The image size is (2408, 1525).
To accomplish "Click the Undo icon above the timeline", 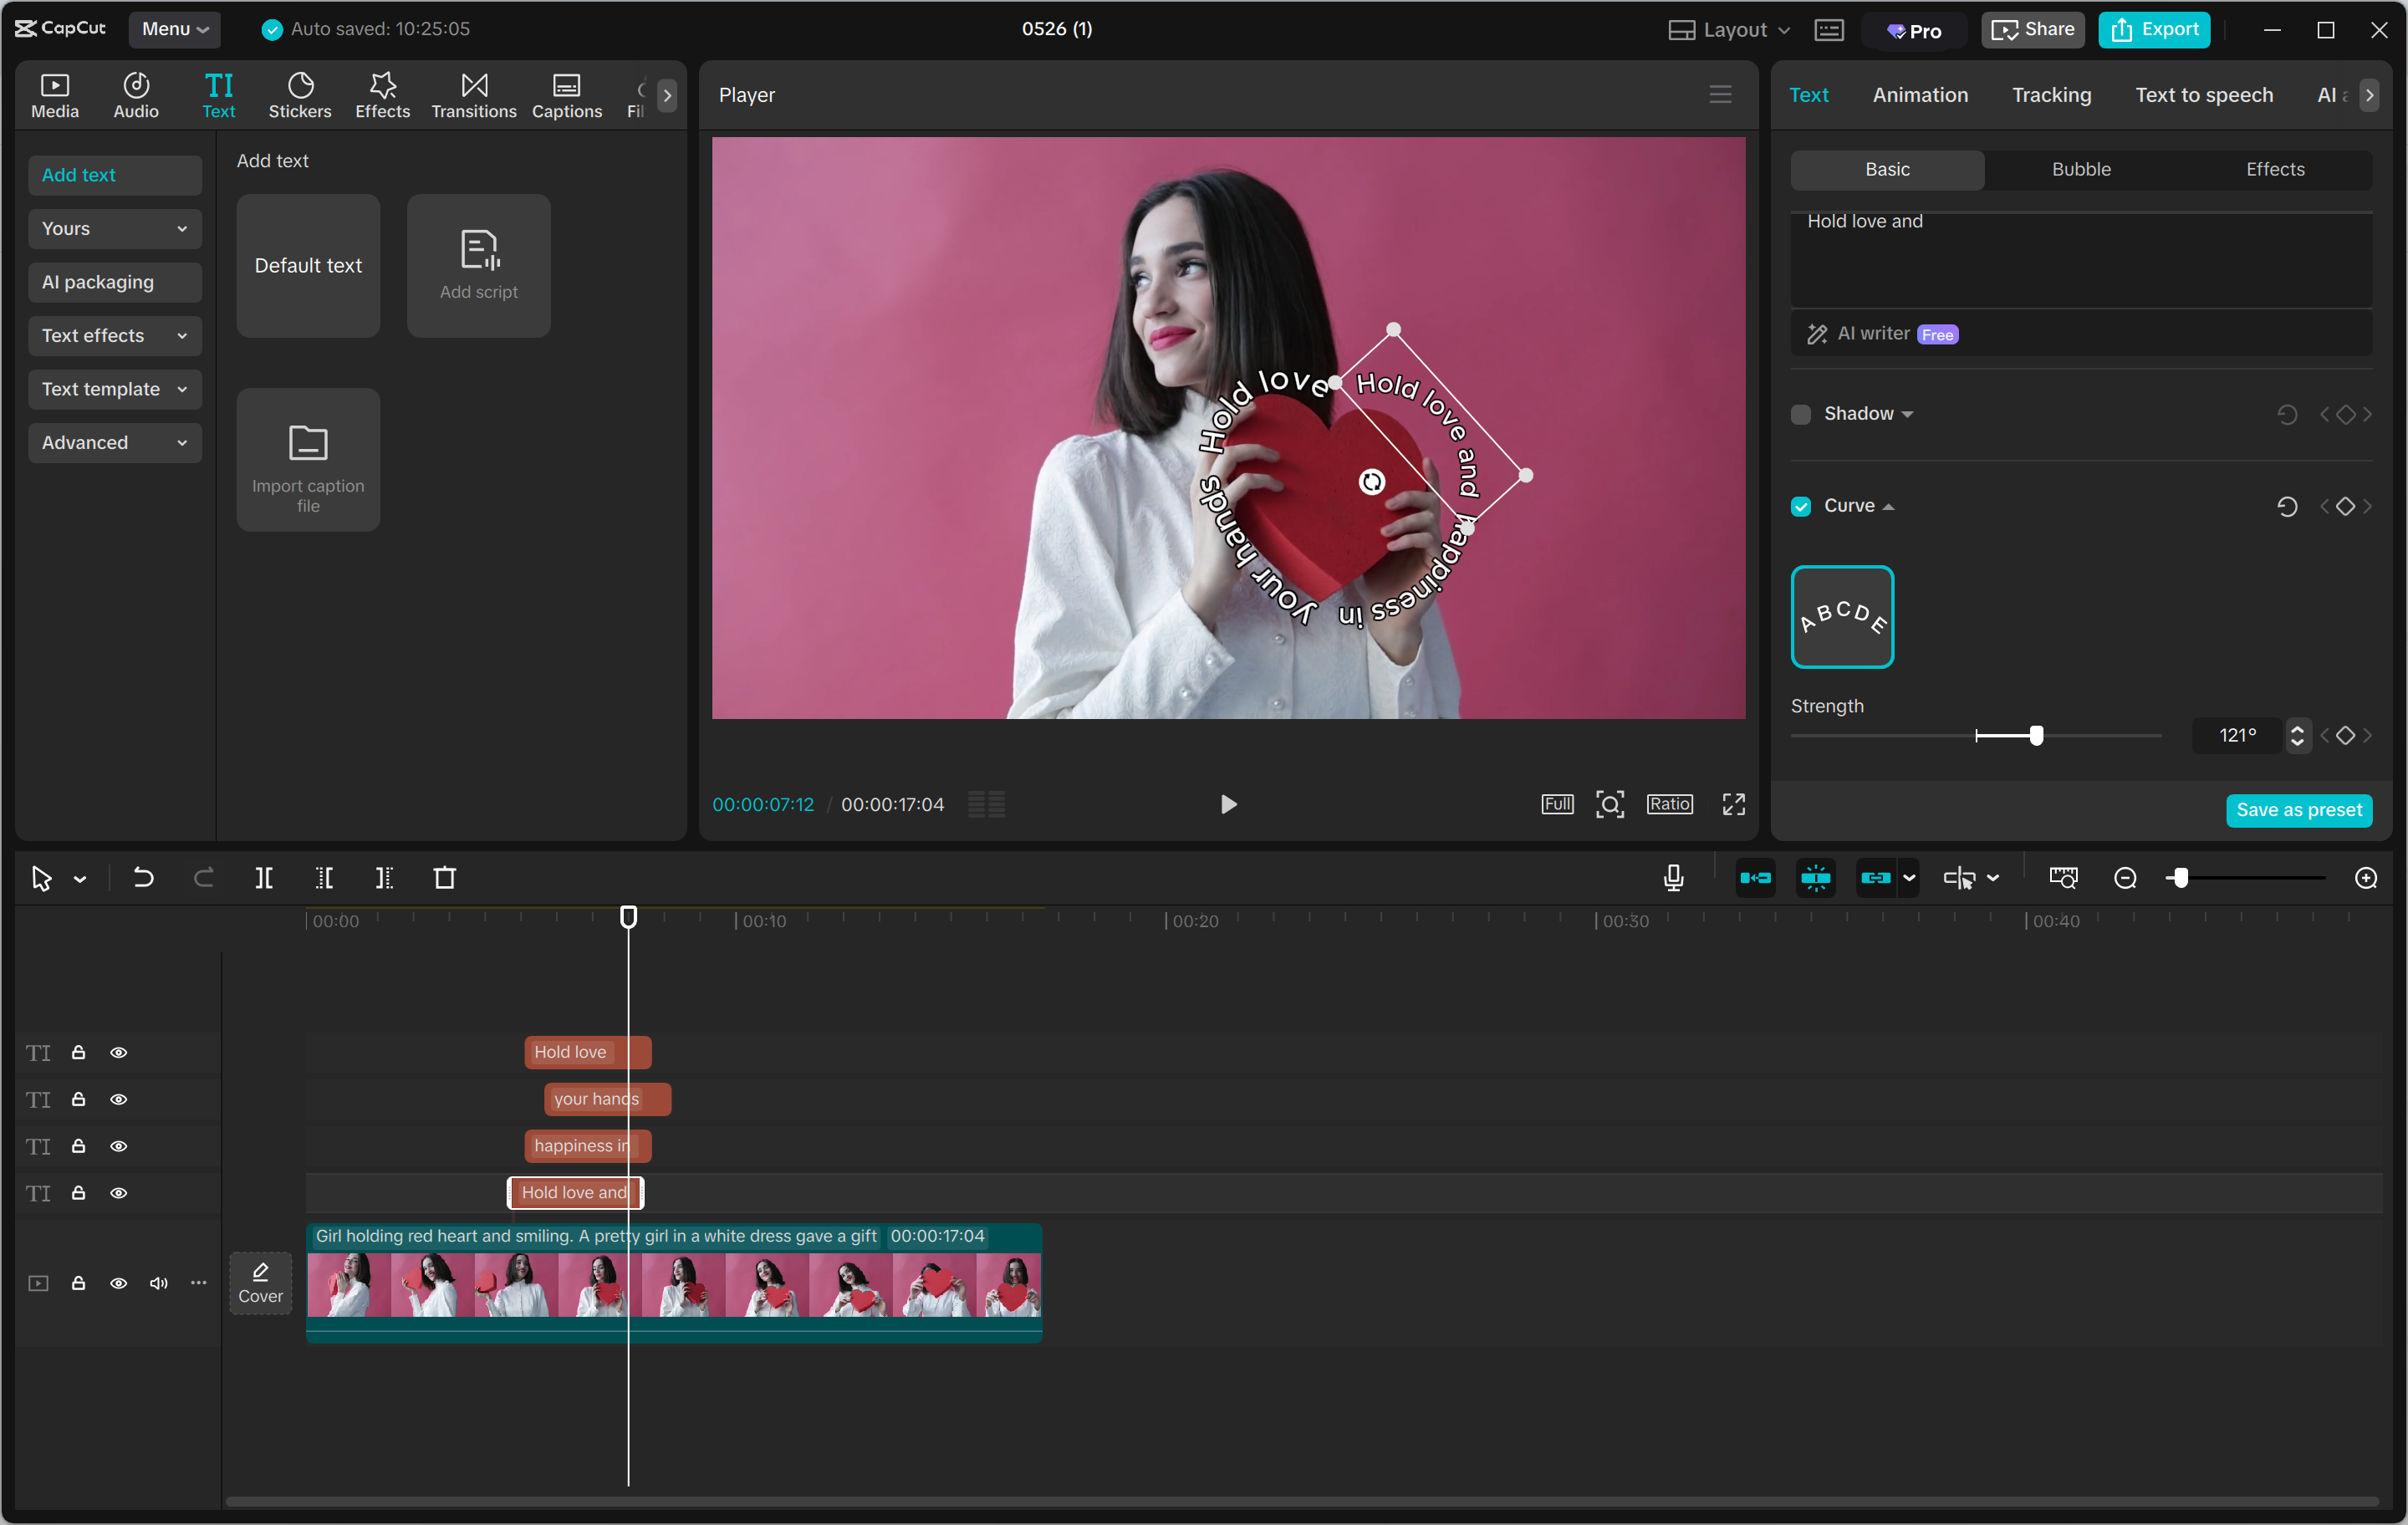I will (x=143, y=877).
